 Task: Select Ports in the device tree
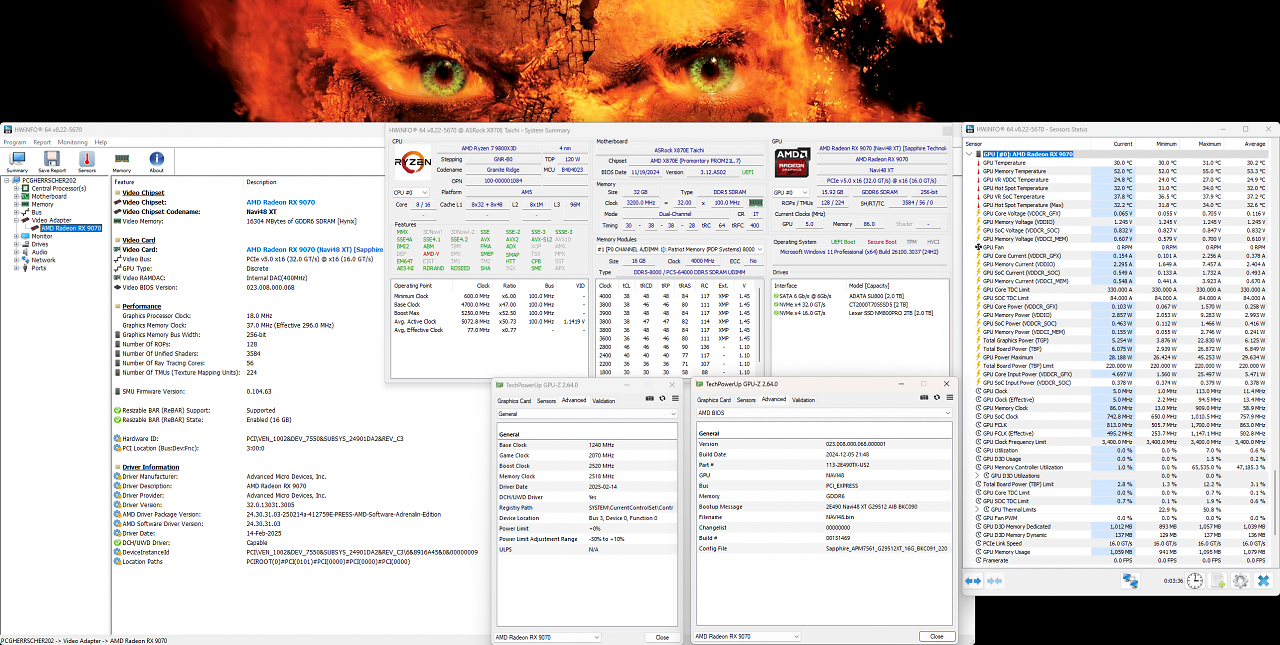38,268
